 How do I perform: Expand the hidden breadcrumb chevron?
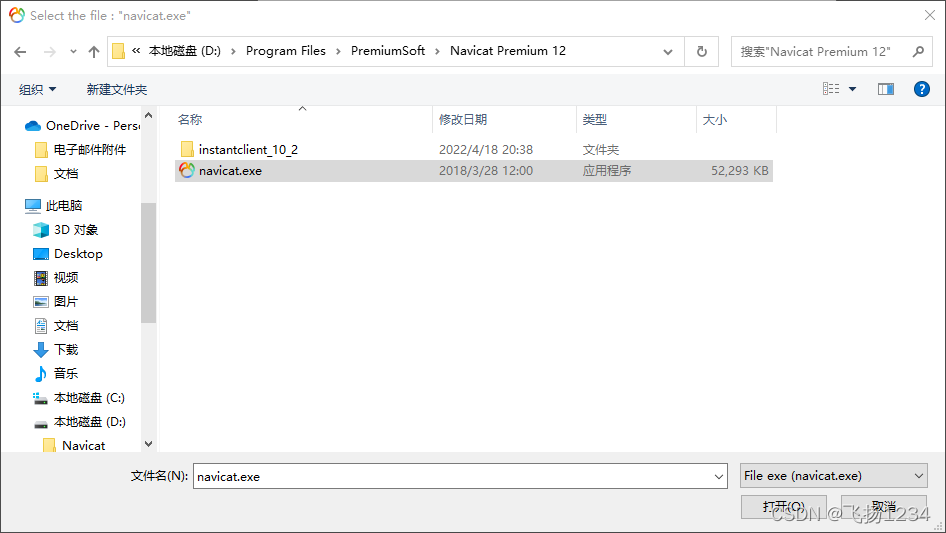[136, 51]
